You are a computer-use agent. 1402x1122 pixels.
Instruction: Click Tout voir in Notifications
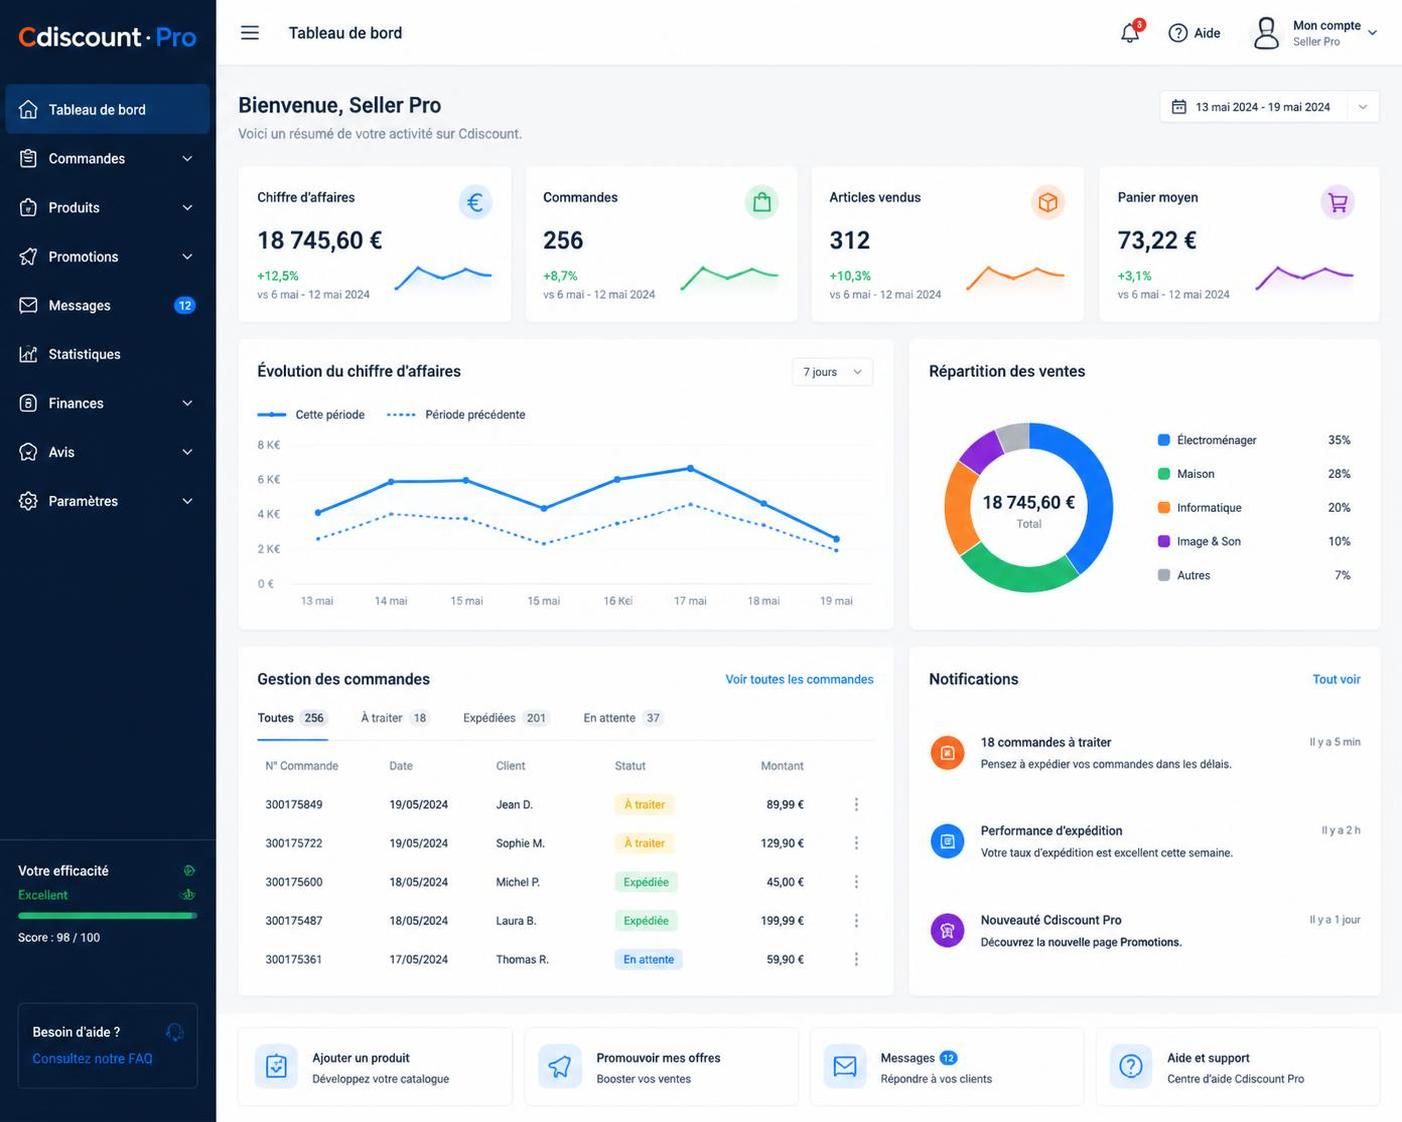[1336, 679]
